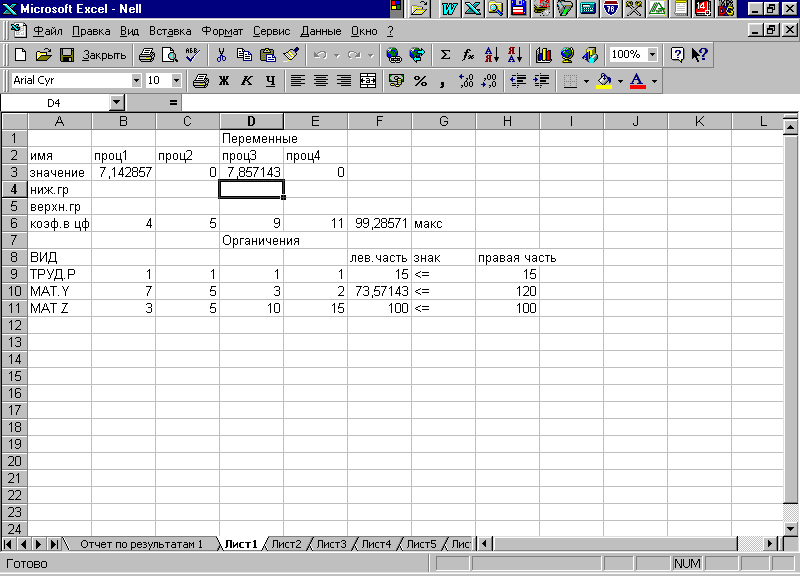Sort descending with the Я-А arrow icon

[515, 55]
